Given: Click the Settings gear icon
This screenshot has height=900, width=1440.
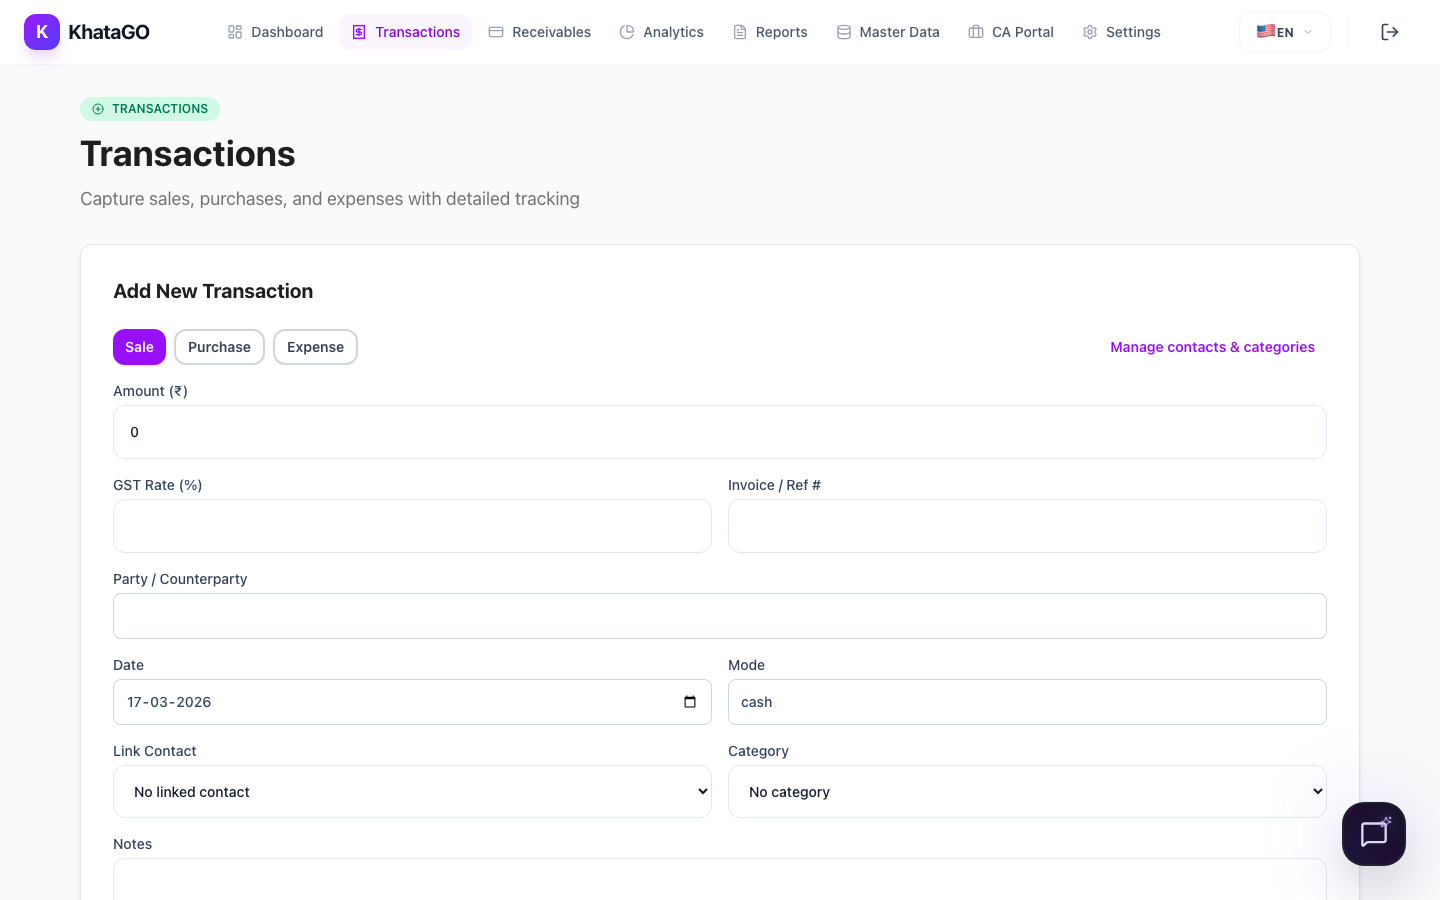Looking at the screenshot, I should (1089, 31).
